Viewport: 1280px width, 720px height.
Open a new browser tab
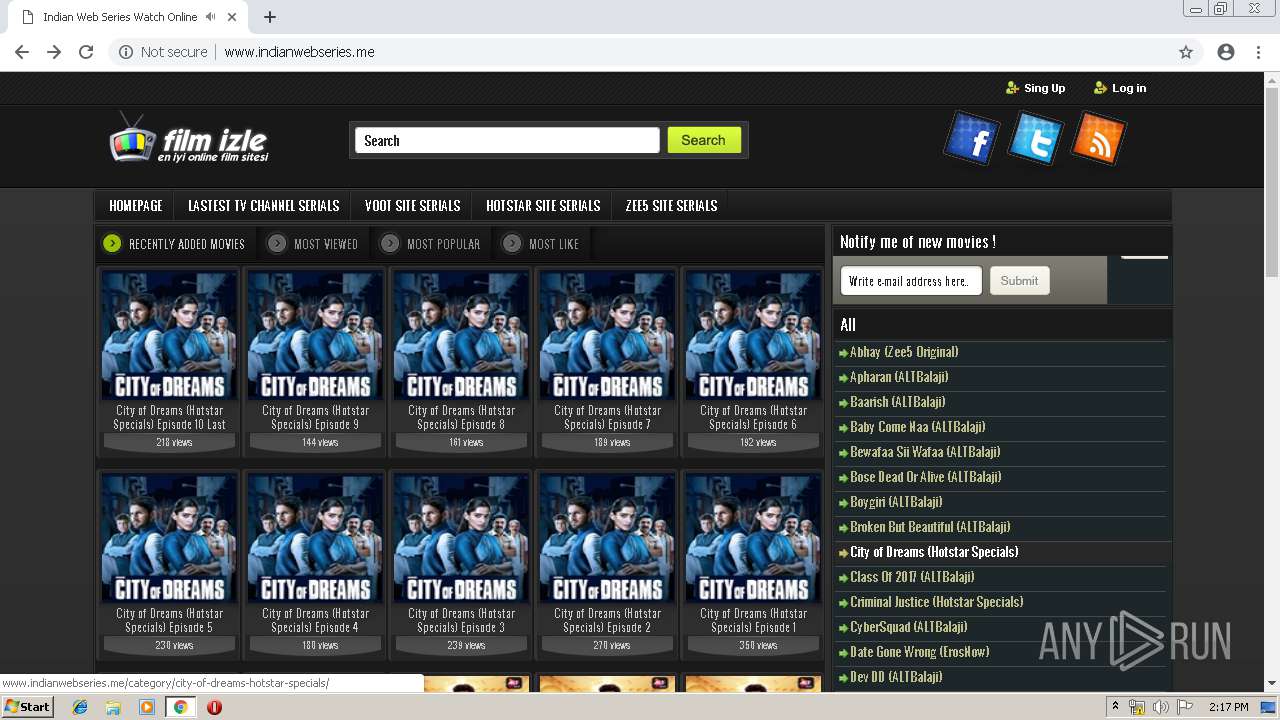coord(270,17)
